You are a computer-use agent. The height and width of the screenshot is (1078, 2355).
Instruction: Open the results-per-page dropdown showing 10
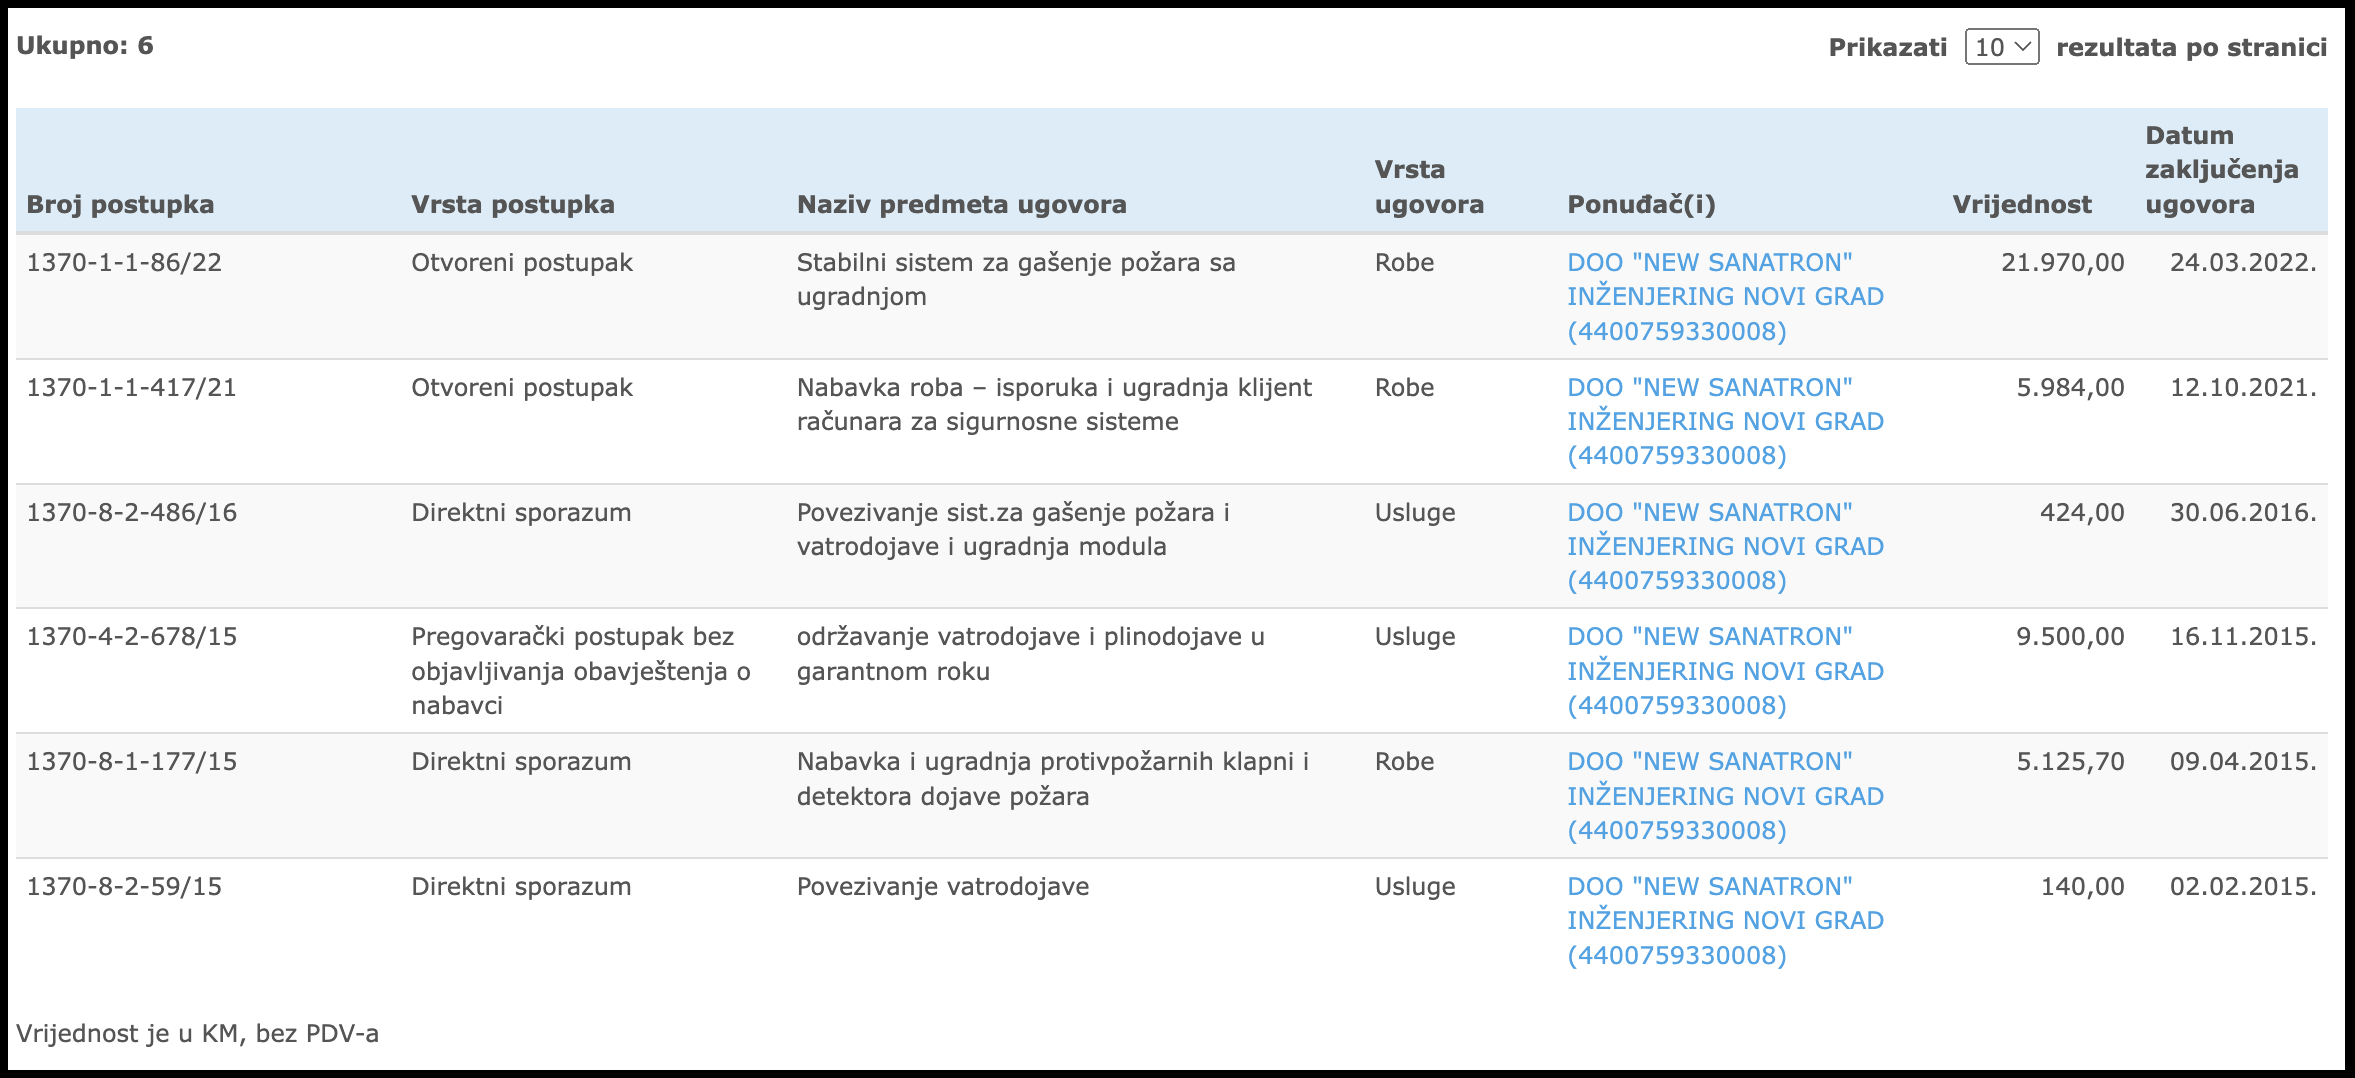pyautogui.click(x=2001, y=47)
